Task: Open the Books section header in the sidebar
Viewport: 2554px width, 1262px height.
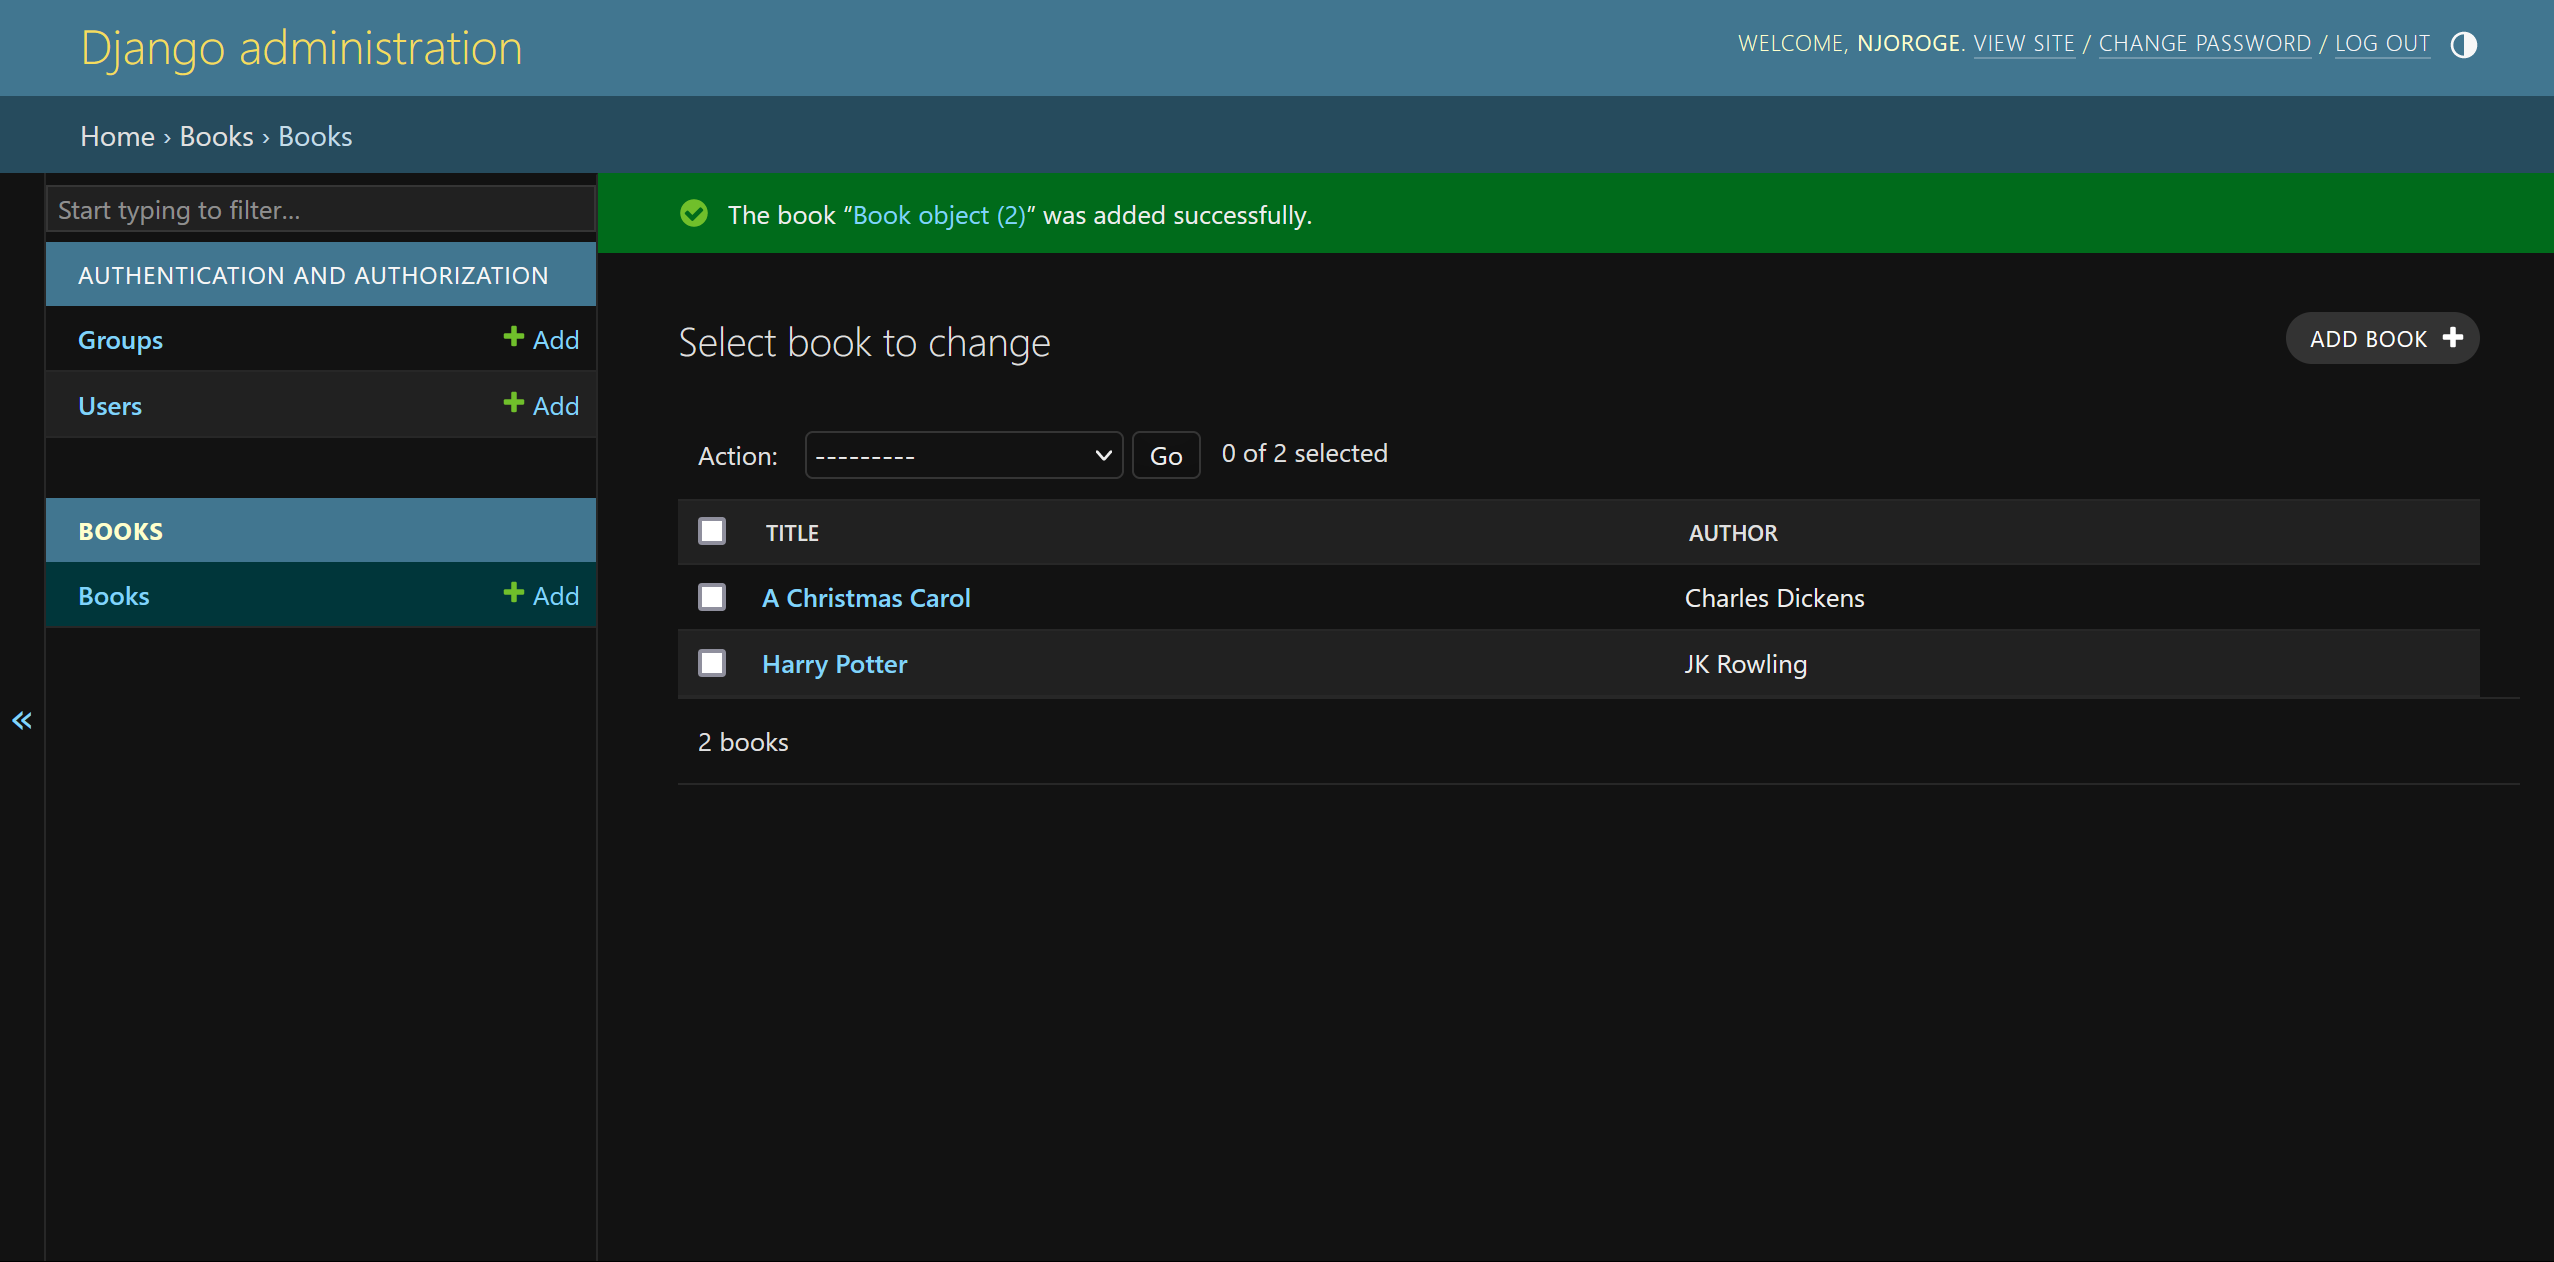Action: (121, 531)
